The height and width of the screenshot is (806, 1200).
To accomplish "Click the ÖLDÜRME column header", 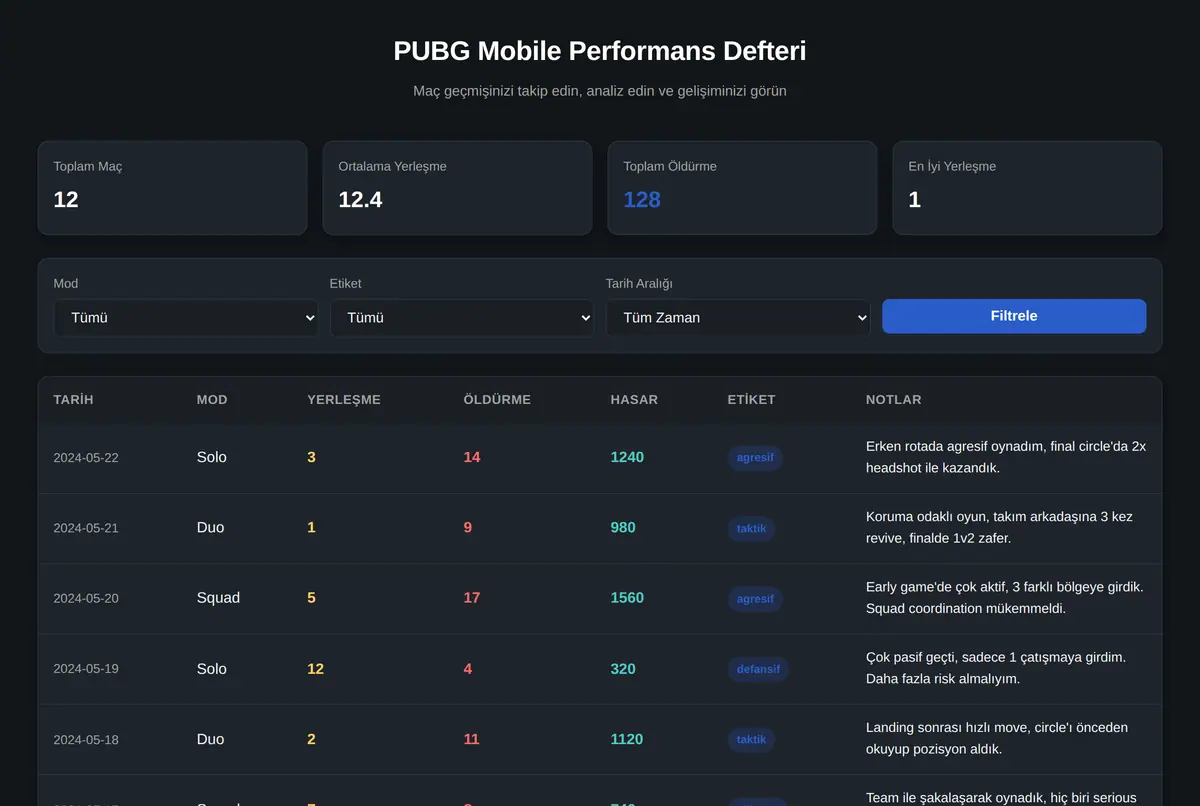I will [x=497, y=399].
